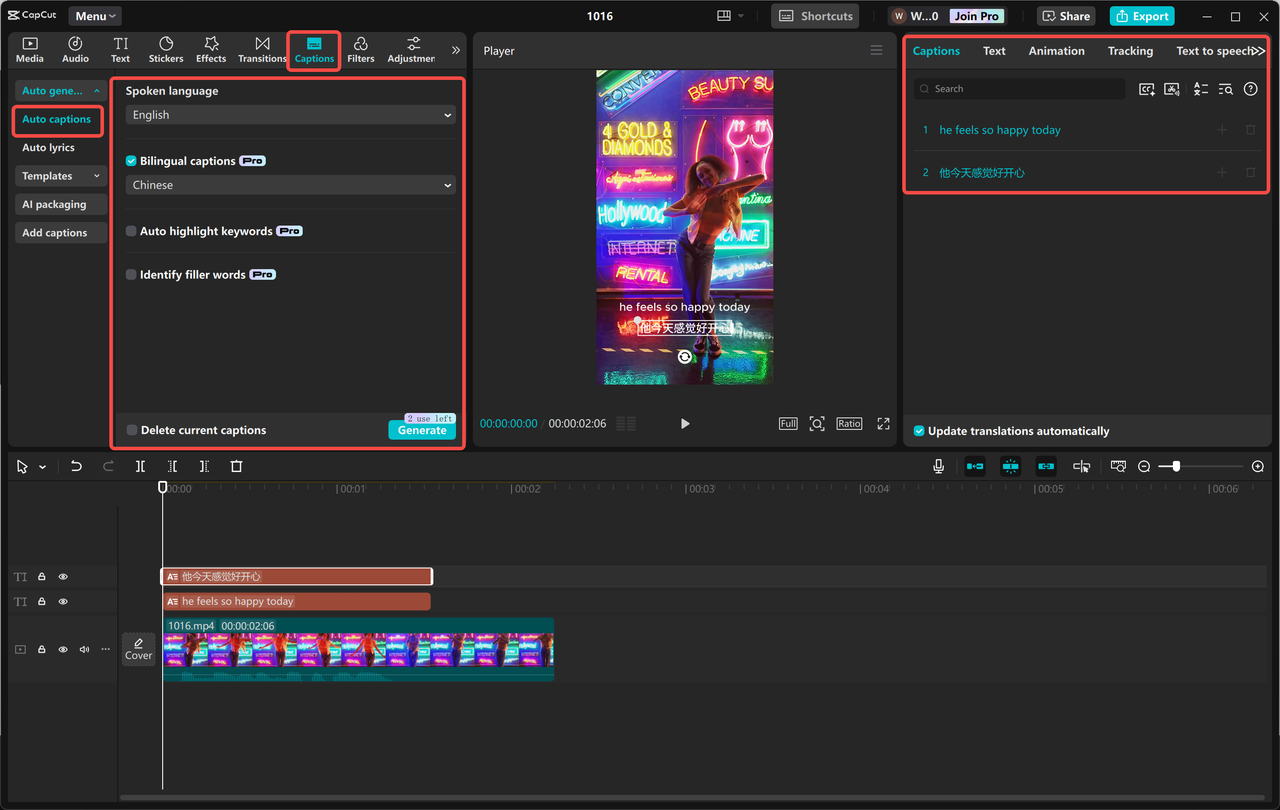Disable Update translations automatically
Viewport: 1280px width, 810px height.
coord(918,431)
